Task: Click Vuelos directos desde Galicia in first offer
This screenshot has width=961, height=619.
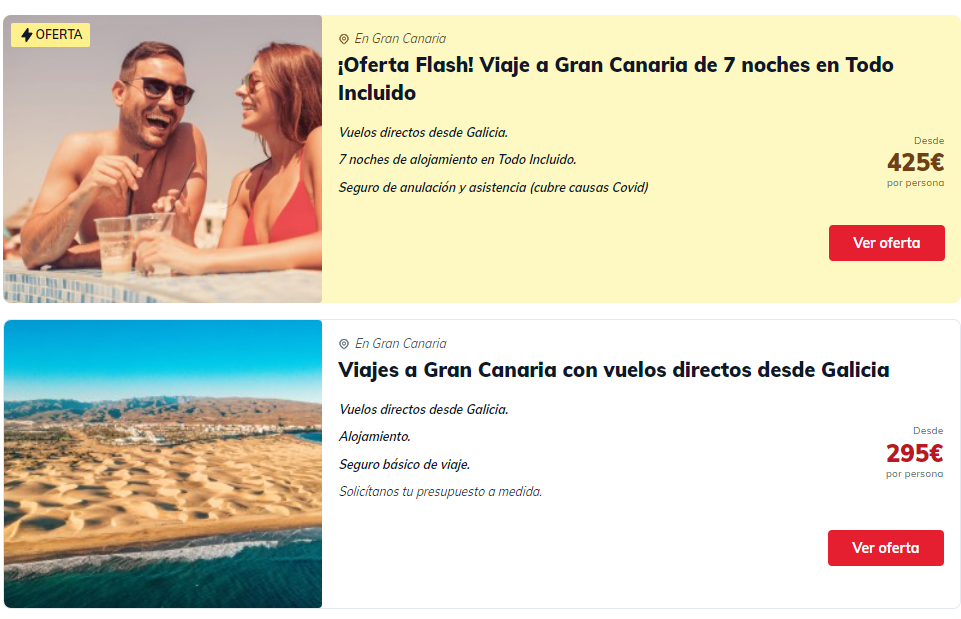Action: [424, 132]
